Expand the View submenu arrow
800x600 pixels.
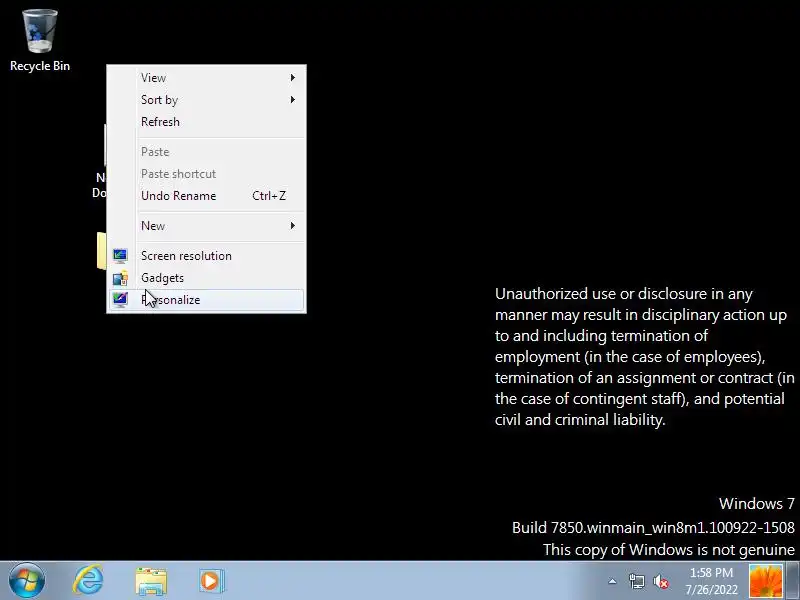(292, 78)
